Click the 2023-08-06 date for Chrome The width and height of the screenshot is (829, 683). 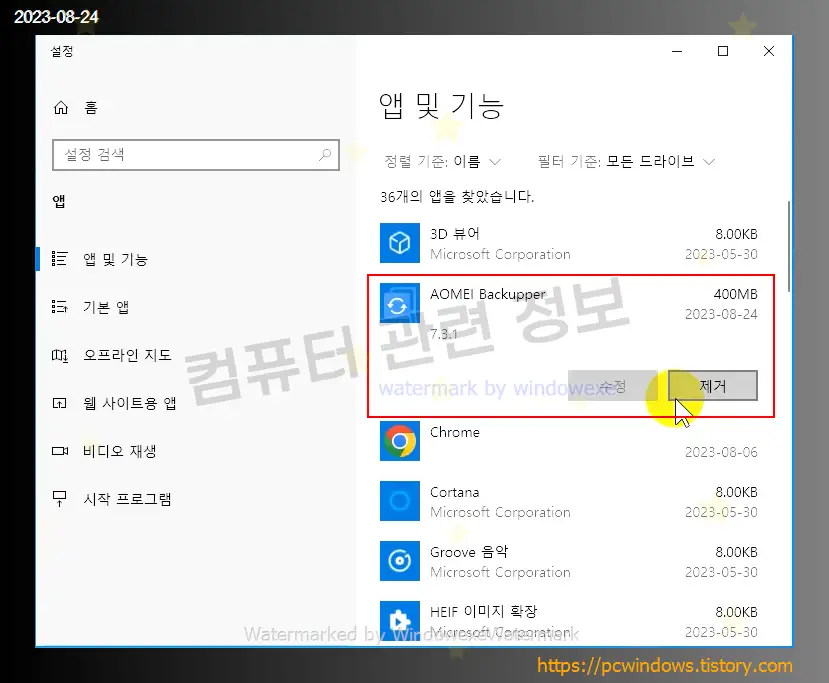coord(721,452)
